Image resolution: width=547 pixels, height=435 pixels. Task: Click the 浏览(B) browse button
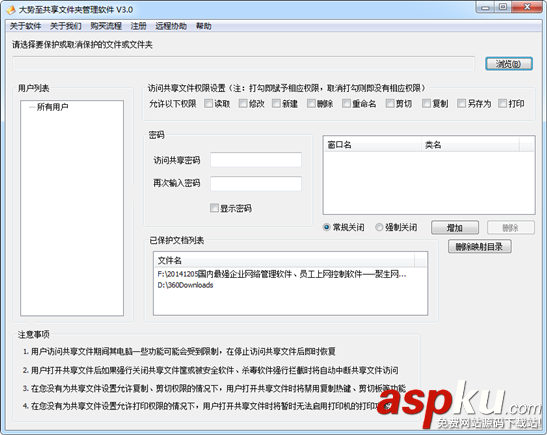509,64
